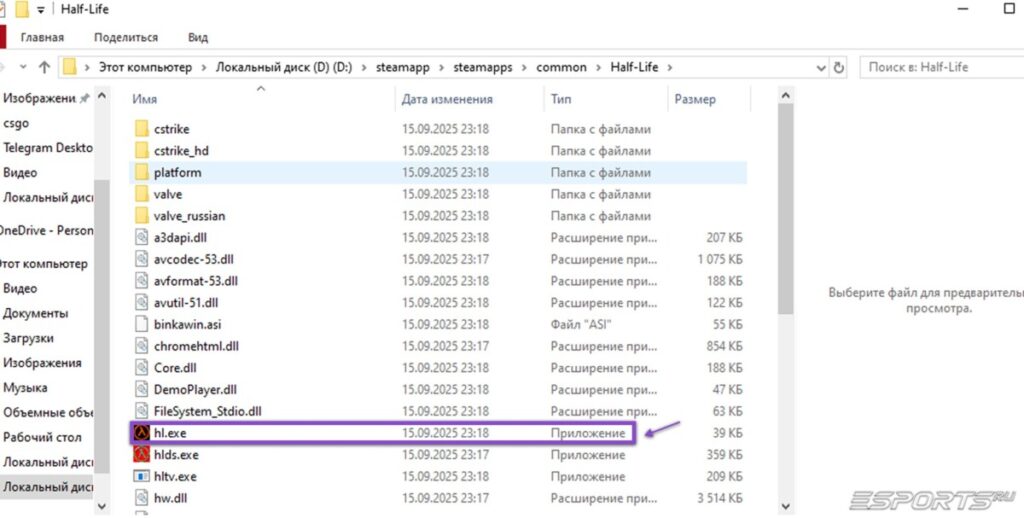
Task: Open csgo in quick access sidebar
Action: 16,123
